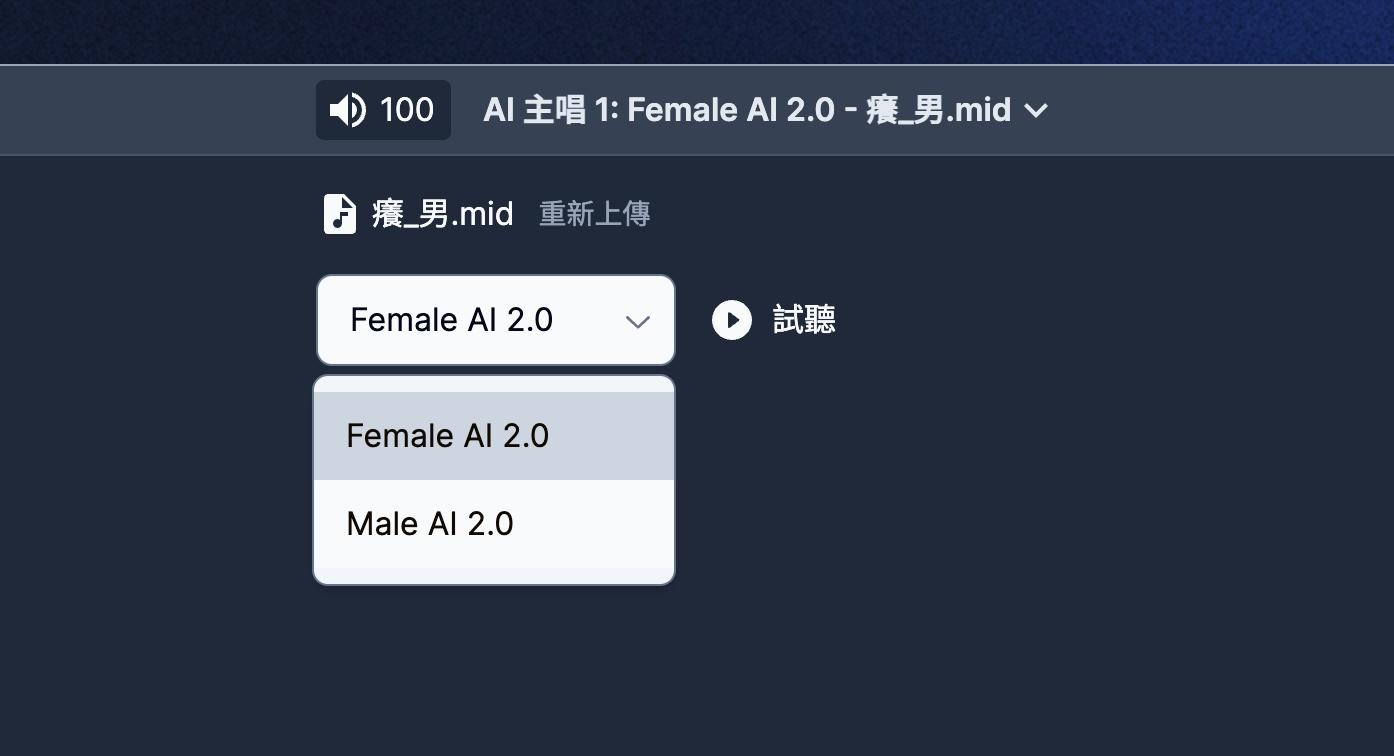Click the arrow inside the voice selector

[x=637, y=321]
